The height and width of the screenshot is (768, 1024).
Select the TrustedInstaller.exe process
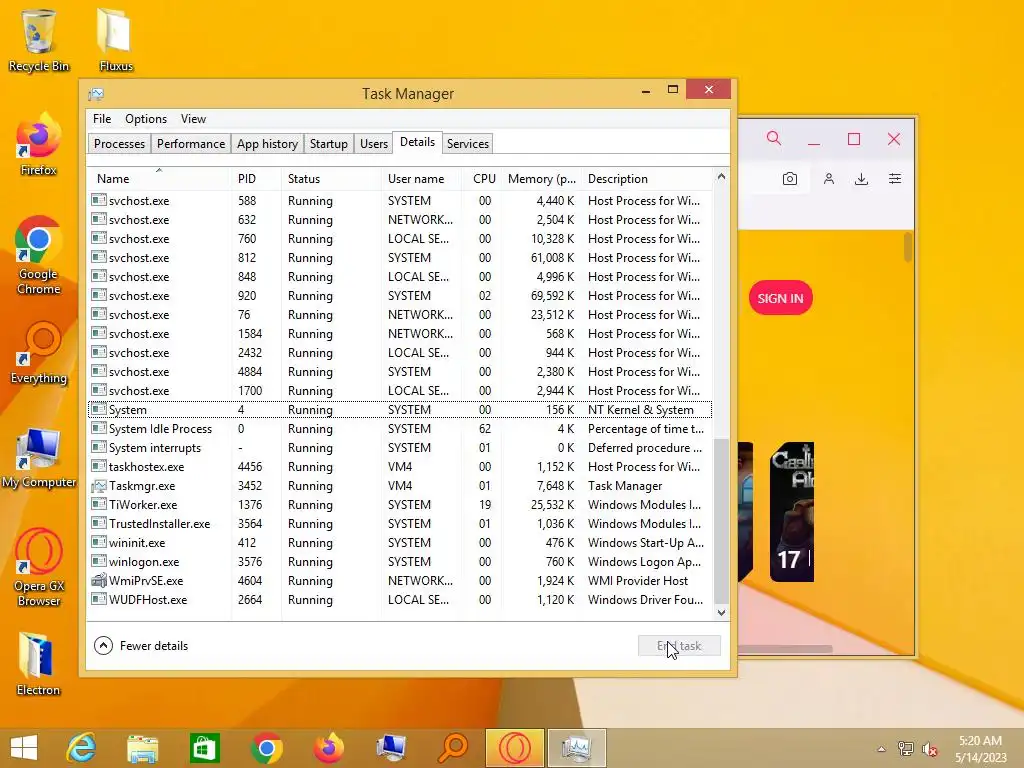(x=400, y=524)
